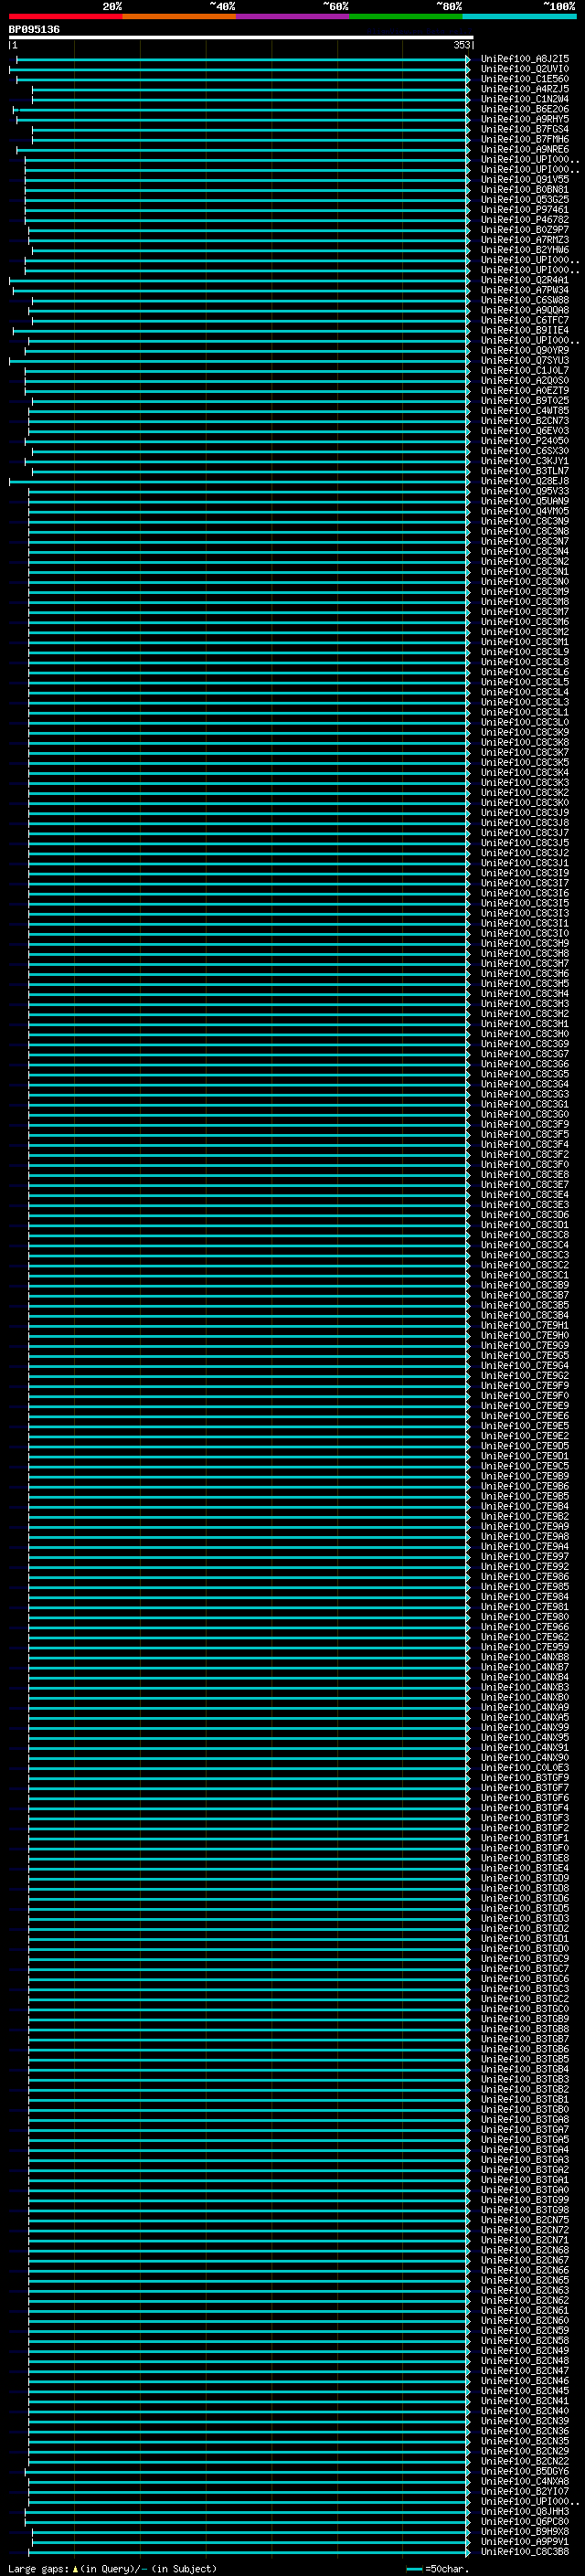Click the purple ~60% identity color bar

coord(293,16)
